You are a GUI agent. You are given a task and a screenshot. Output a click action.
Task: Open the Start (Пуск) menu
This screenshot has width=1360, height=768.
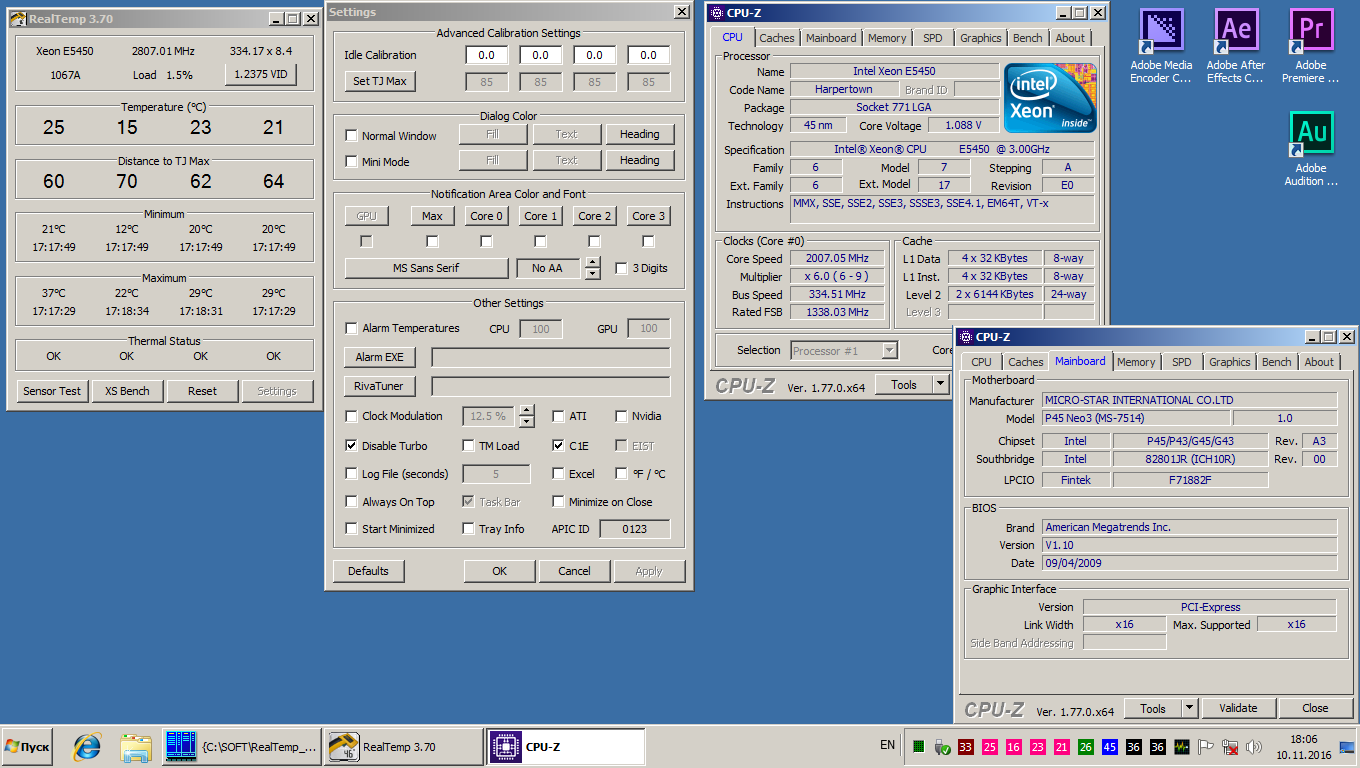pyautogui.click(x=27, y=747)
